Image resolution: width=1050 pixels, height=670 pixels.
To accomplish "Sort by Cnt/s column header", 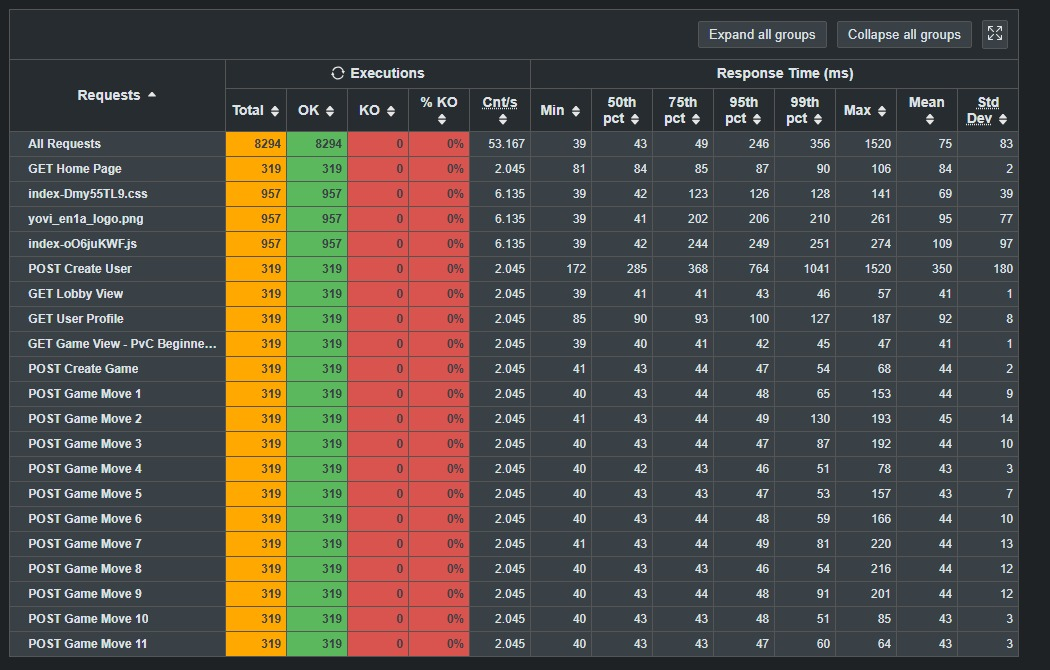I will tap(500, 110).
